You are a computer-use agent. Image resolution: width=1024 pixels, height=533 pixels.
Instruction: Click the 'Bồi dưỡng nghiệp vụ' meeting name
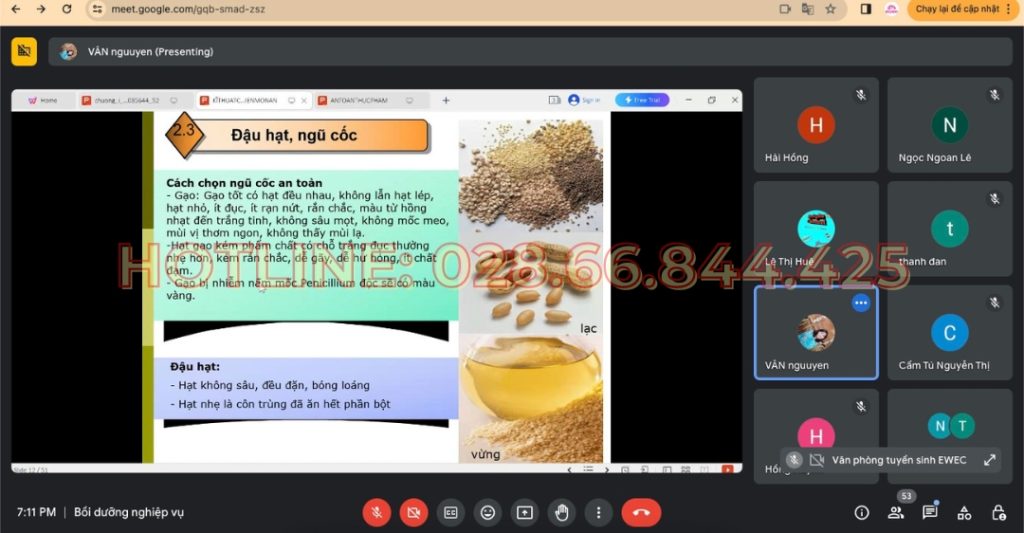click(129, 513)
